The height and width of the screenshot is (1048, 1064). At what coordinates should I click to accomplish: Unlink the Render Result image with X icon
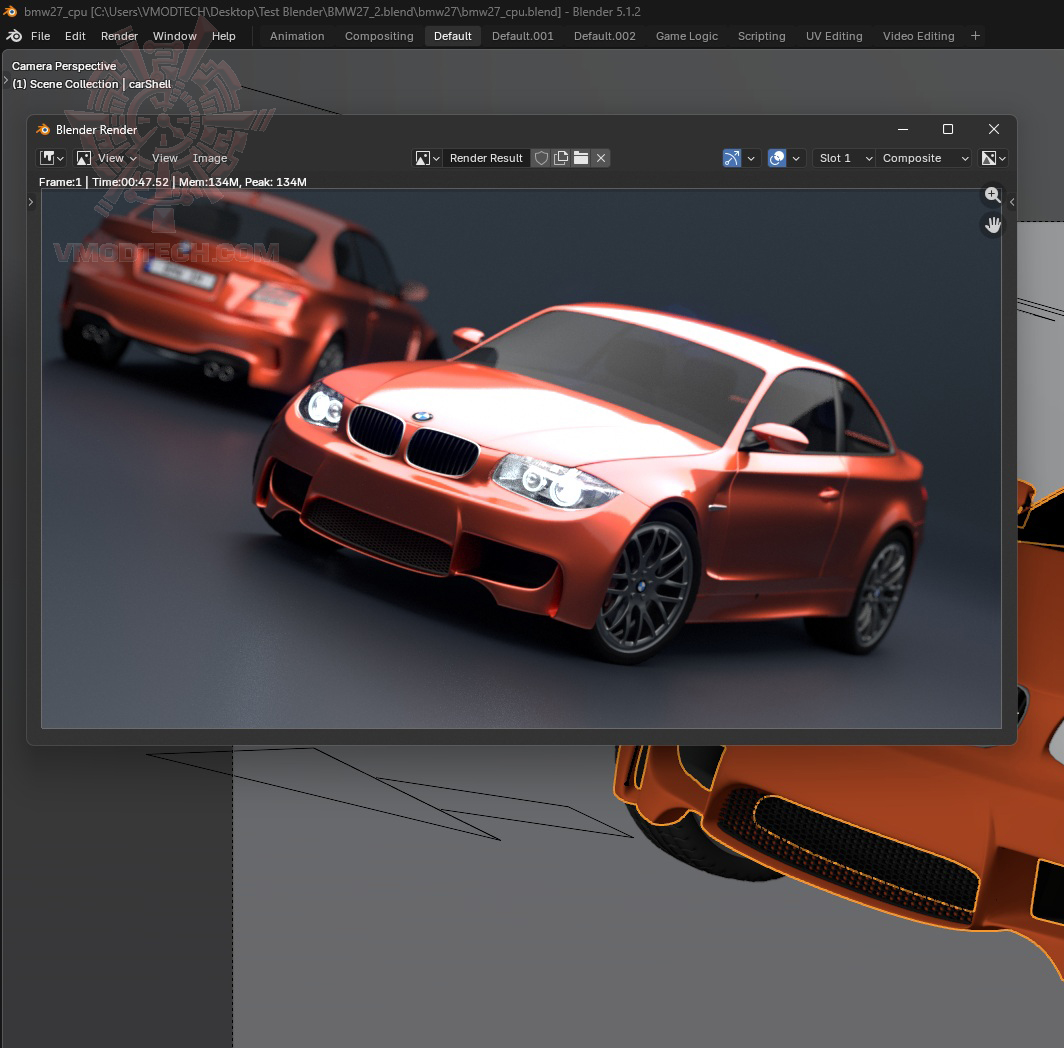[x=601, y=158]
